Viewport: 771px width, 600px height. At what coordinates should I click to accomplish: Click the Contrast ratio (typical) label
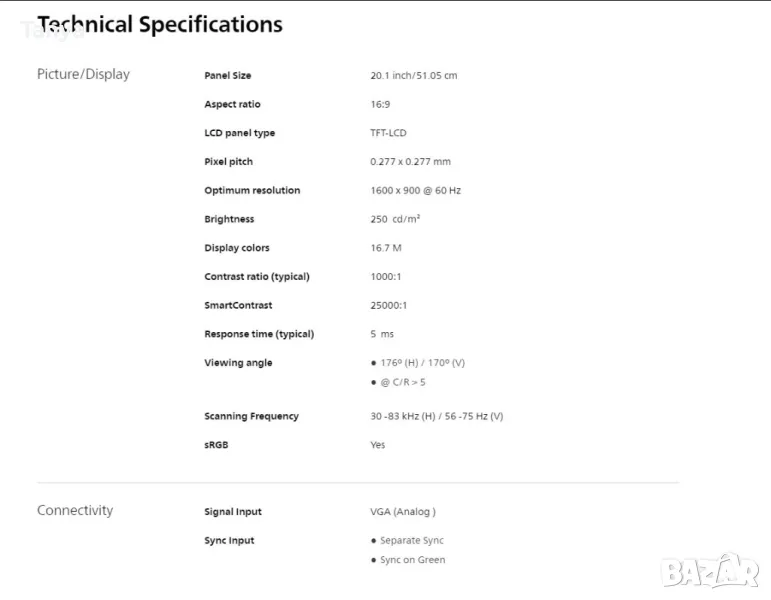[257, 277]
